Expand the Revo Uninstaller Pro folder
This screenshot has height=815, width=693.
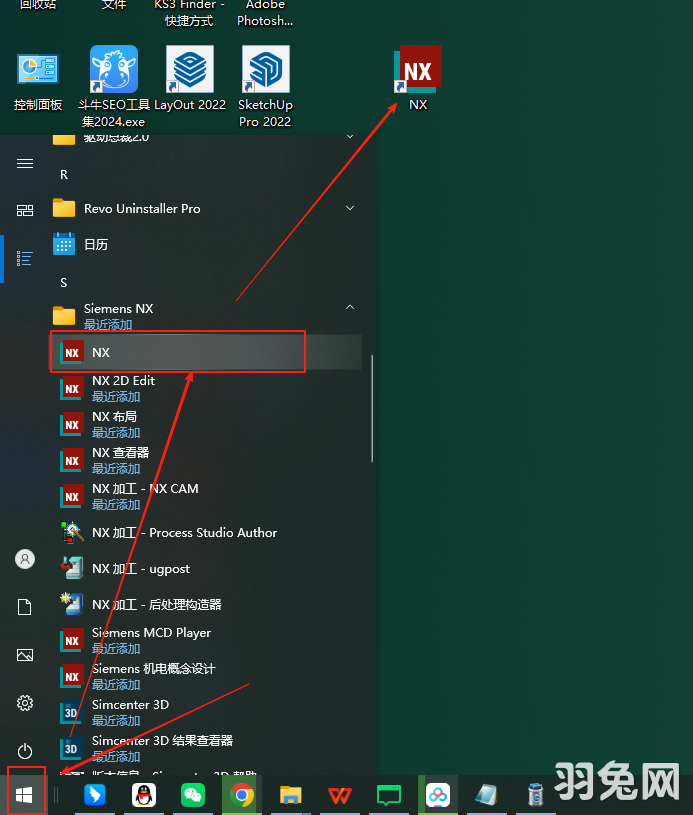350,208
